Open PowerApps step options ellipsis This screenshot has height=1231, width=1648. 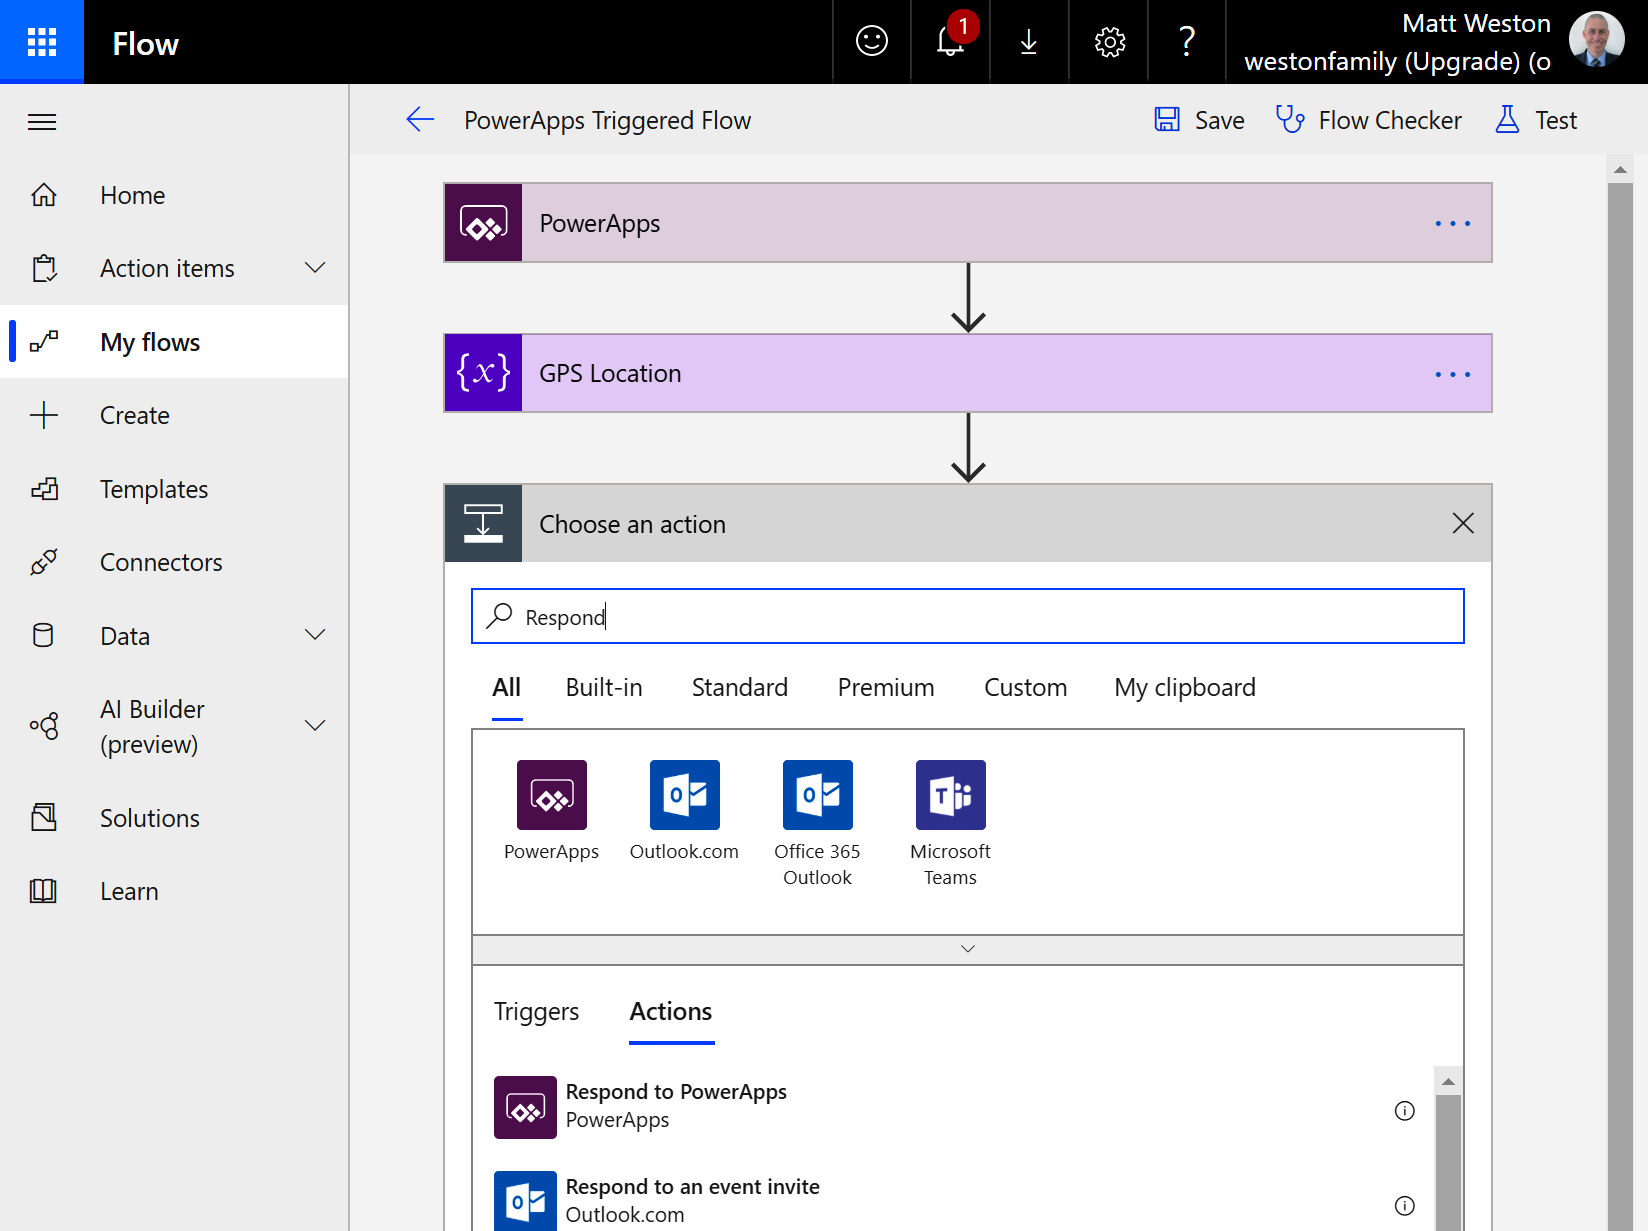[x=1453, y=224]
